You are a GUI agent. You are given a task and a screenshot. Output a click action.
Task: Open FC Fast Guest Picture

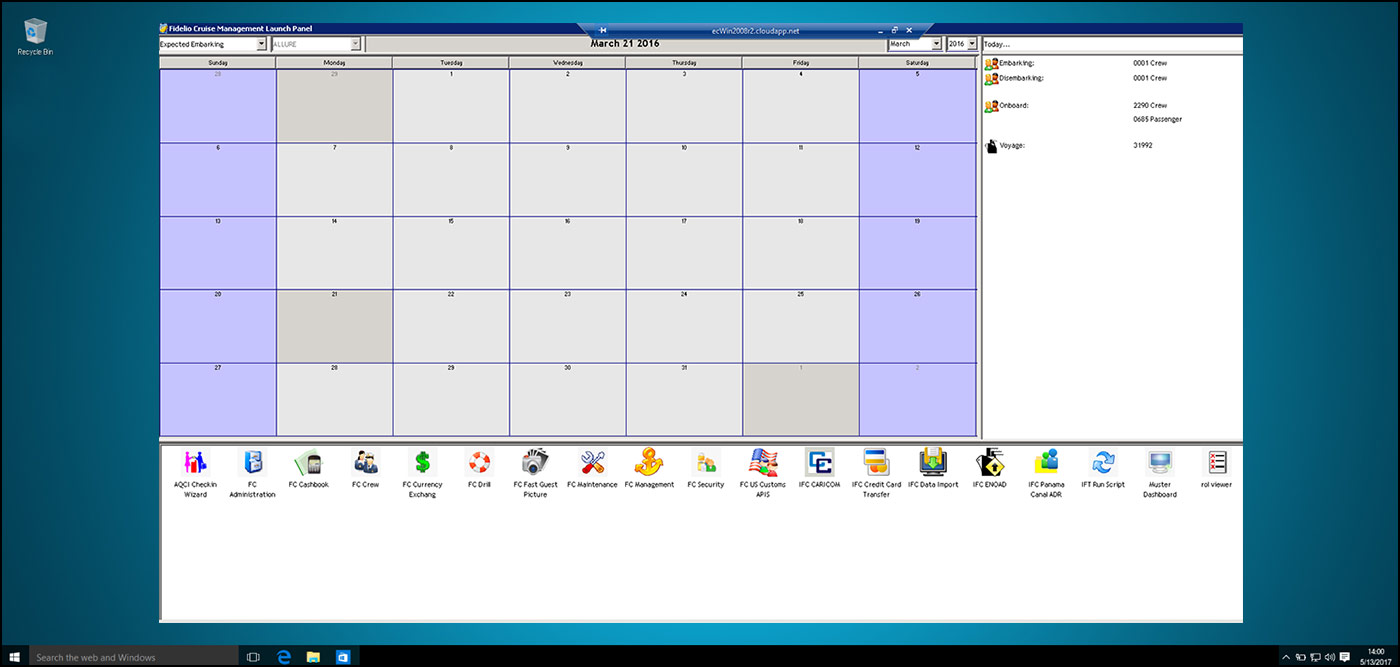point(535,473)
